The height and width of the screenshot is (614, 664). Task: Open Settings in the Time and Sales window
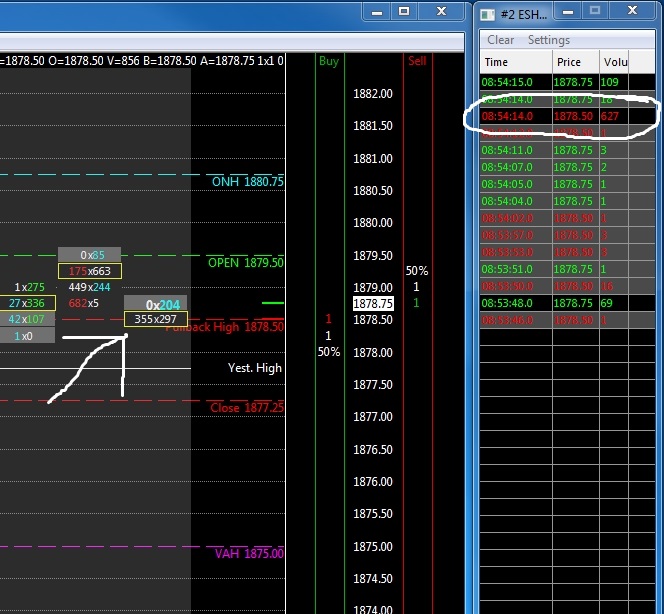[549, 40]
